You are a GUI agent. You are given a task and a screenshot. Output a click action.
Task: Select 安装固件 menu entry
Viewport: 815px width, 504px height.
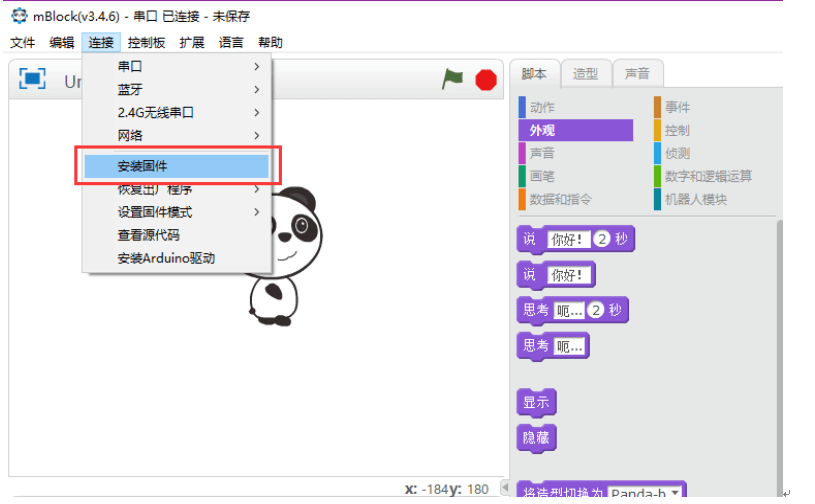pyautogui.click(x=177, y=166)
